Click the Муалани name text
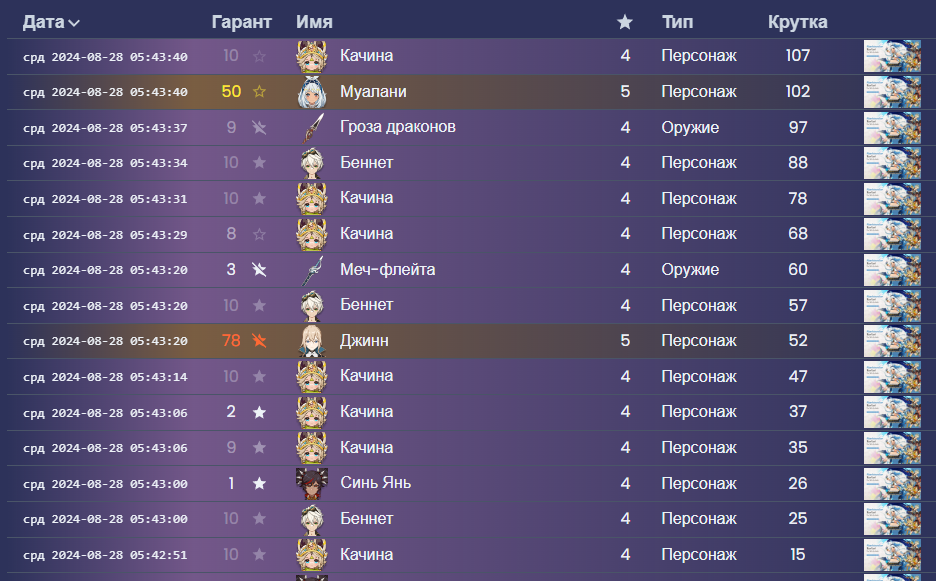936x581 pixels. [x=373, y=92]
